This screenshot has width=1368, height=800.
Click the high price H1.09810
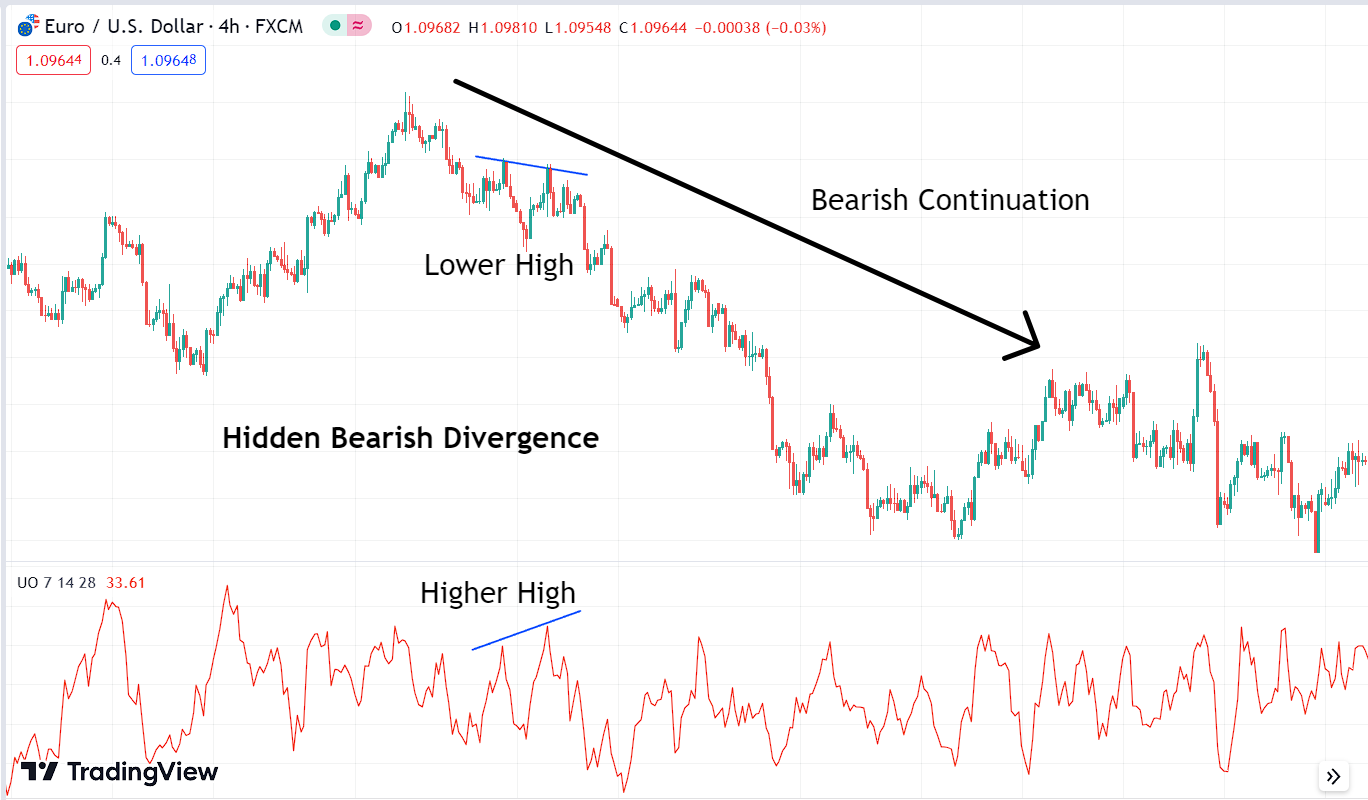(502, 27)
